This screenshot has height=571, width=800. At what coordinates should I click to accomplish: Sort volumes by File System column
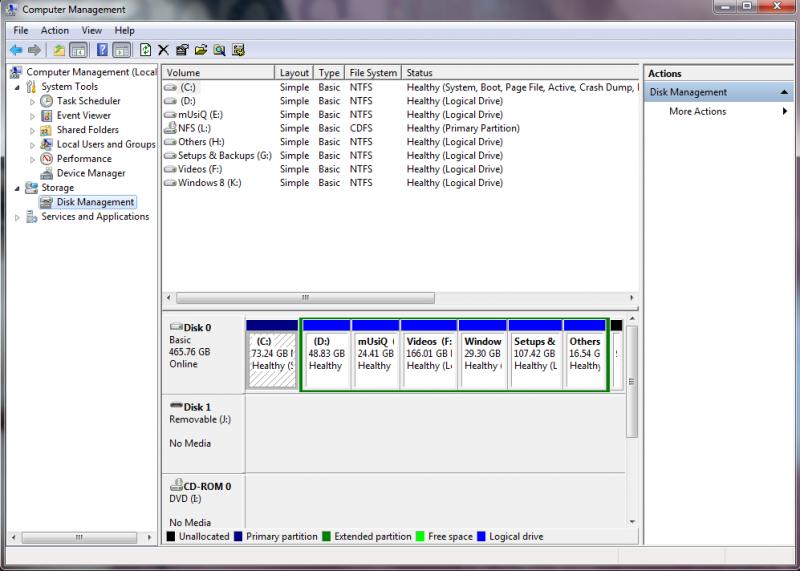(x=373, y=73)
